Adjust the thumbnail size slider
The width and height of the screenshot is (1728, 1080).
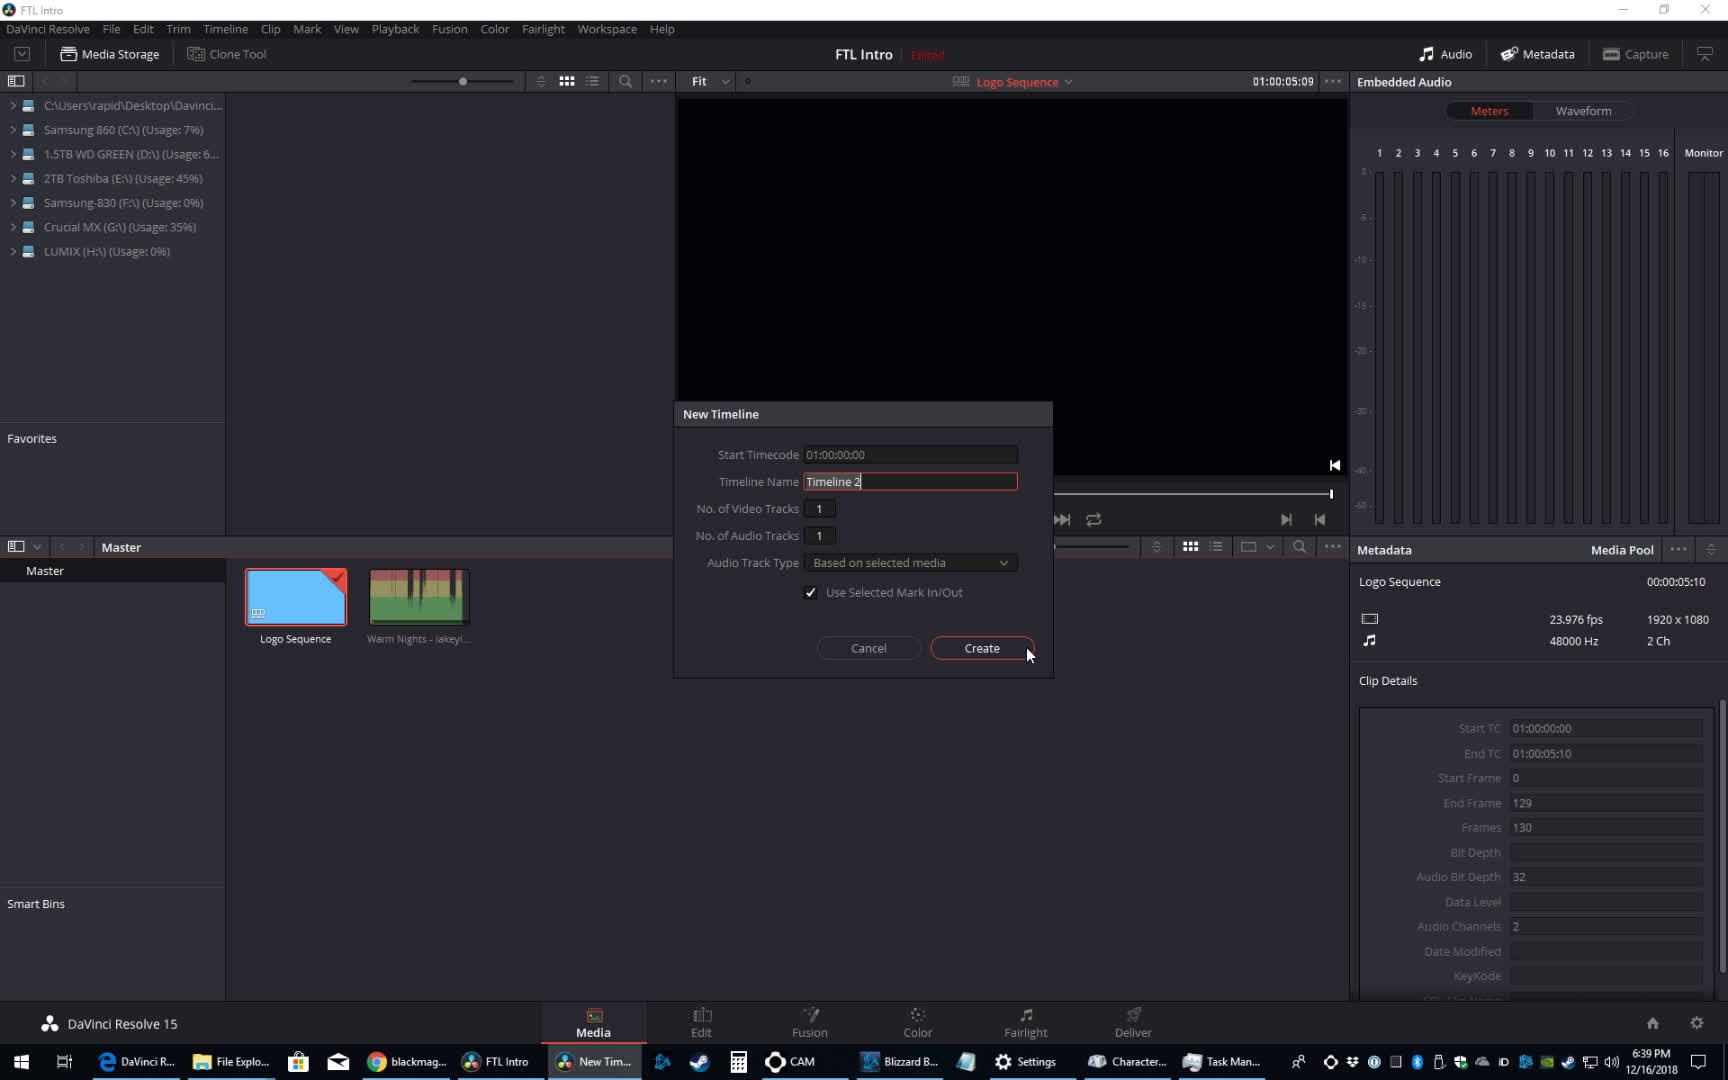click(462, 81)
